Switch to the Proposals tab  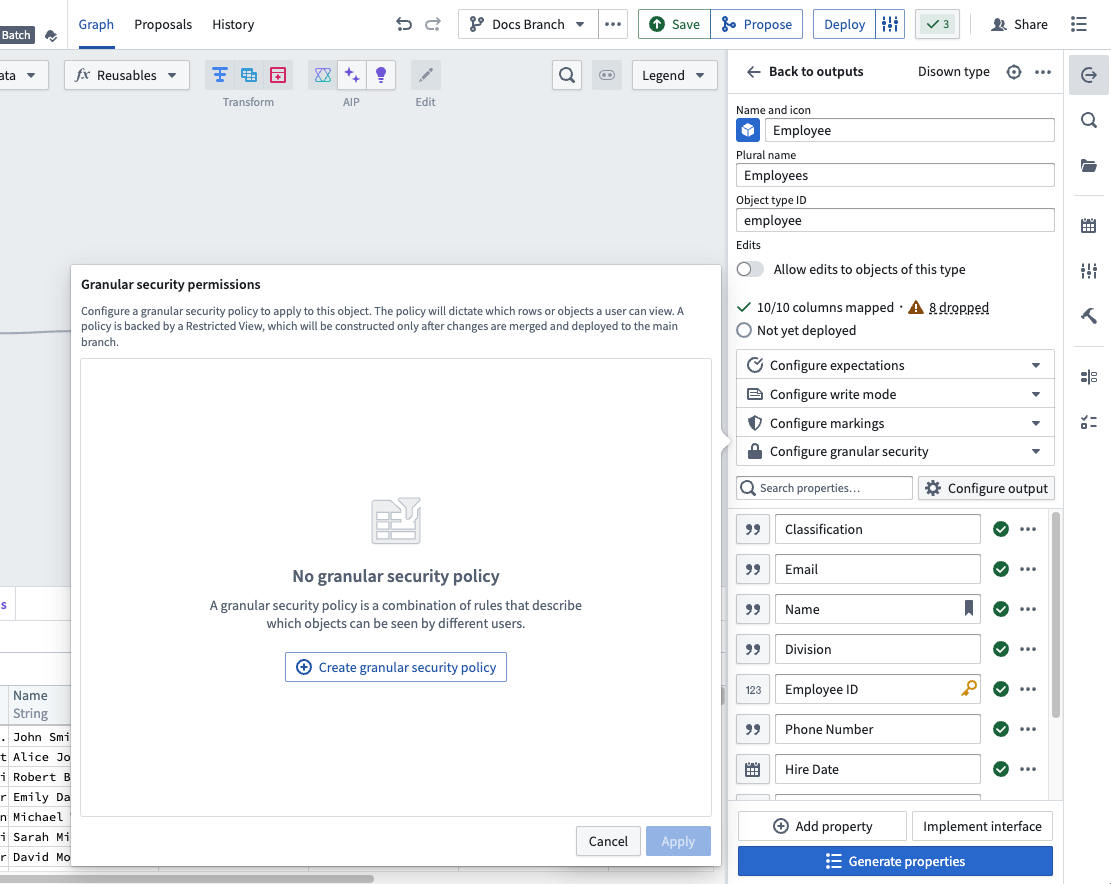click(x=163, y=24)
